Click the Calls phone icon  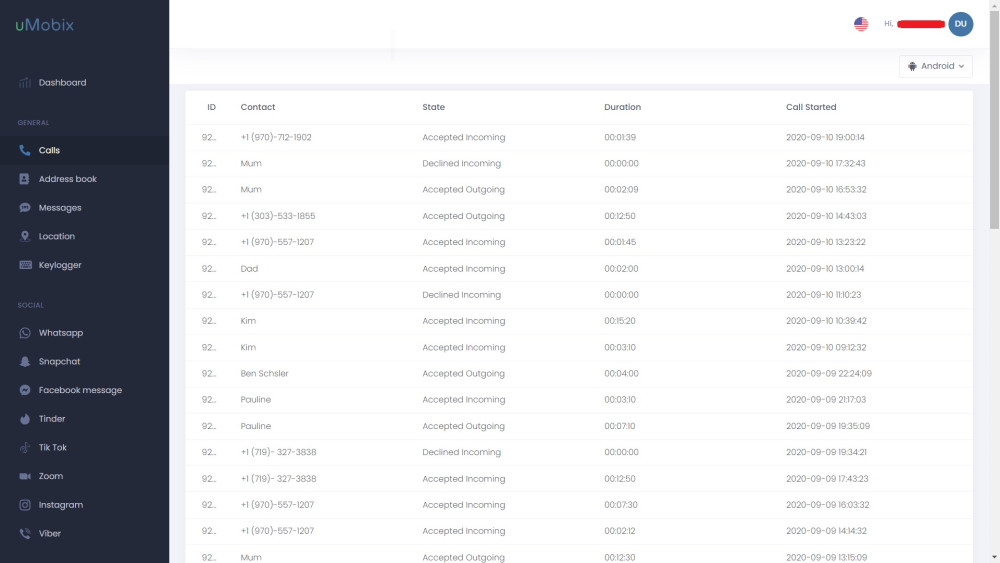click(x=25, y=150)
